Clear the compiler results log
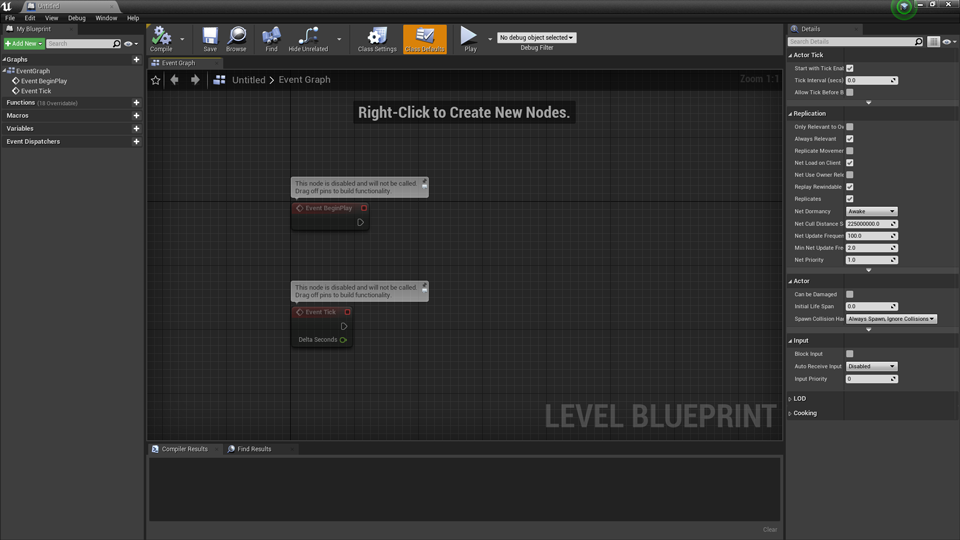 tap(770, 530)
